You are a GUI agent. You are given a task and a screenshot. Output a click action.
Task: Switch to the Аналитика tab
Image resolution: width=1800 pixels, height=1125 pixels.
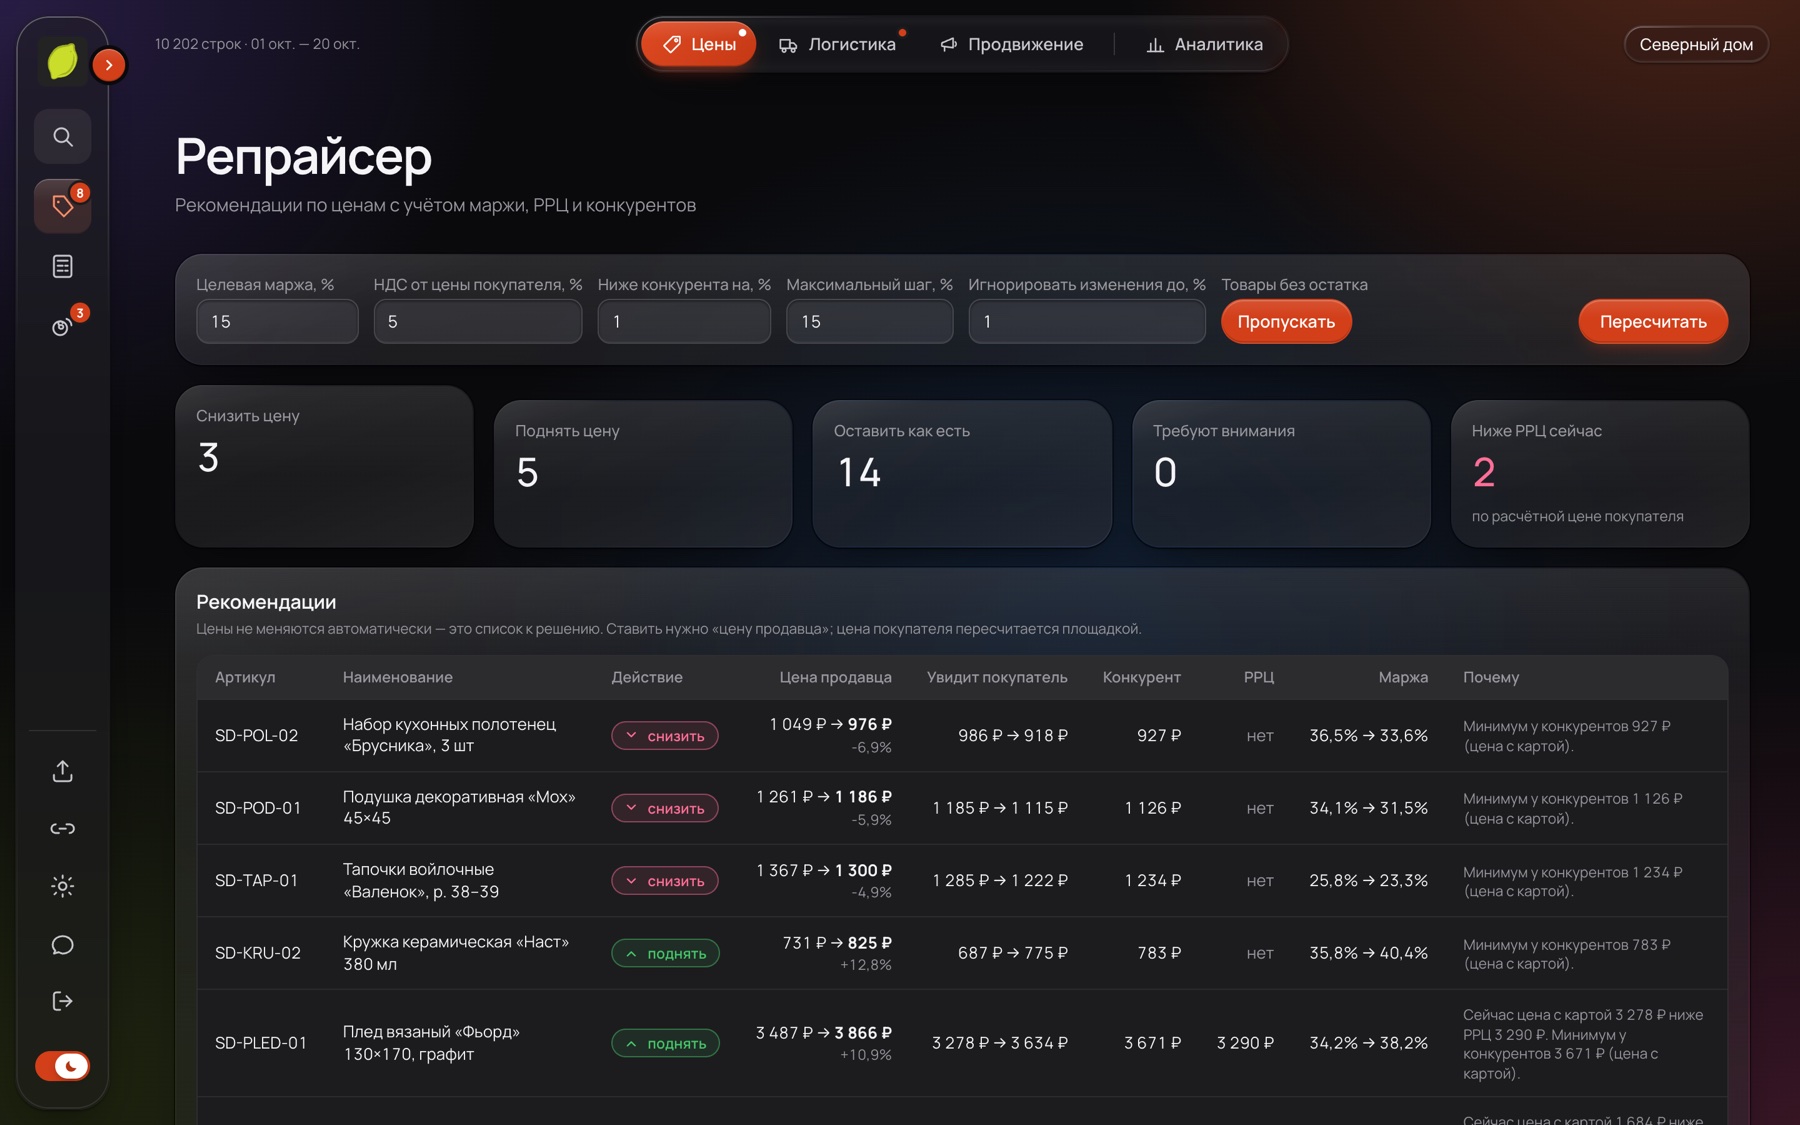click(x=1204, y=44)
